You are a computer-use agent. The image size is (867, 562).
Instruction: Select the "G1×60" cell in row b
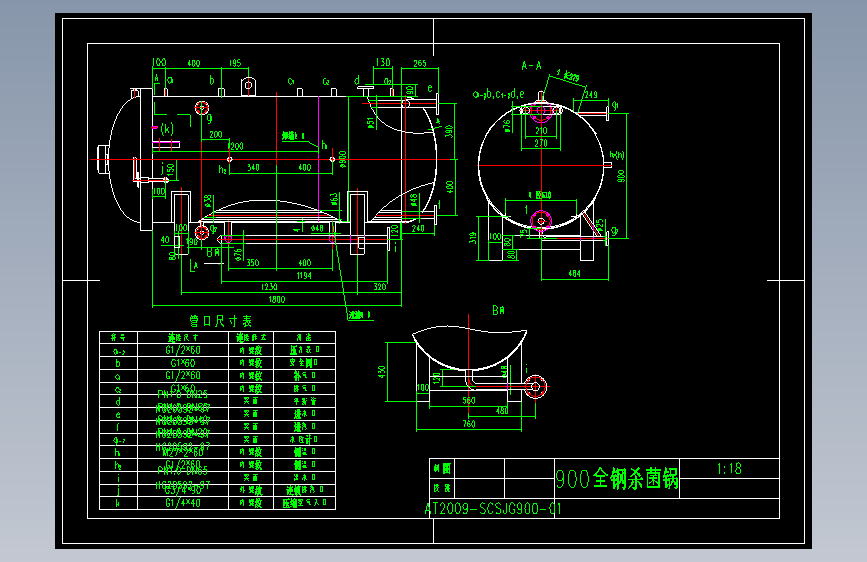pos(183,363)
